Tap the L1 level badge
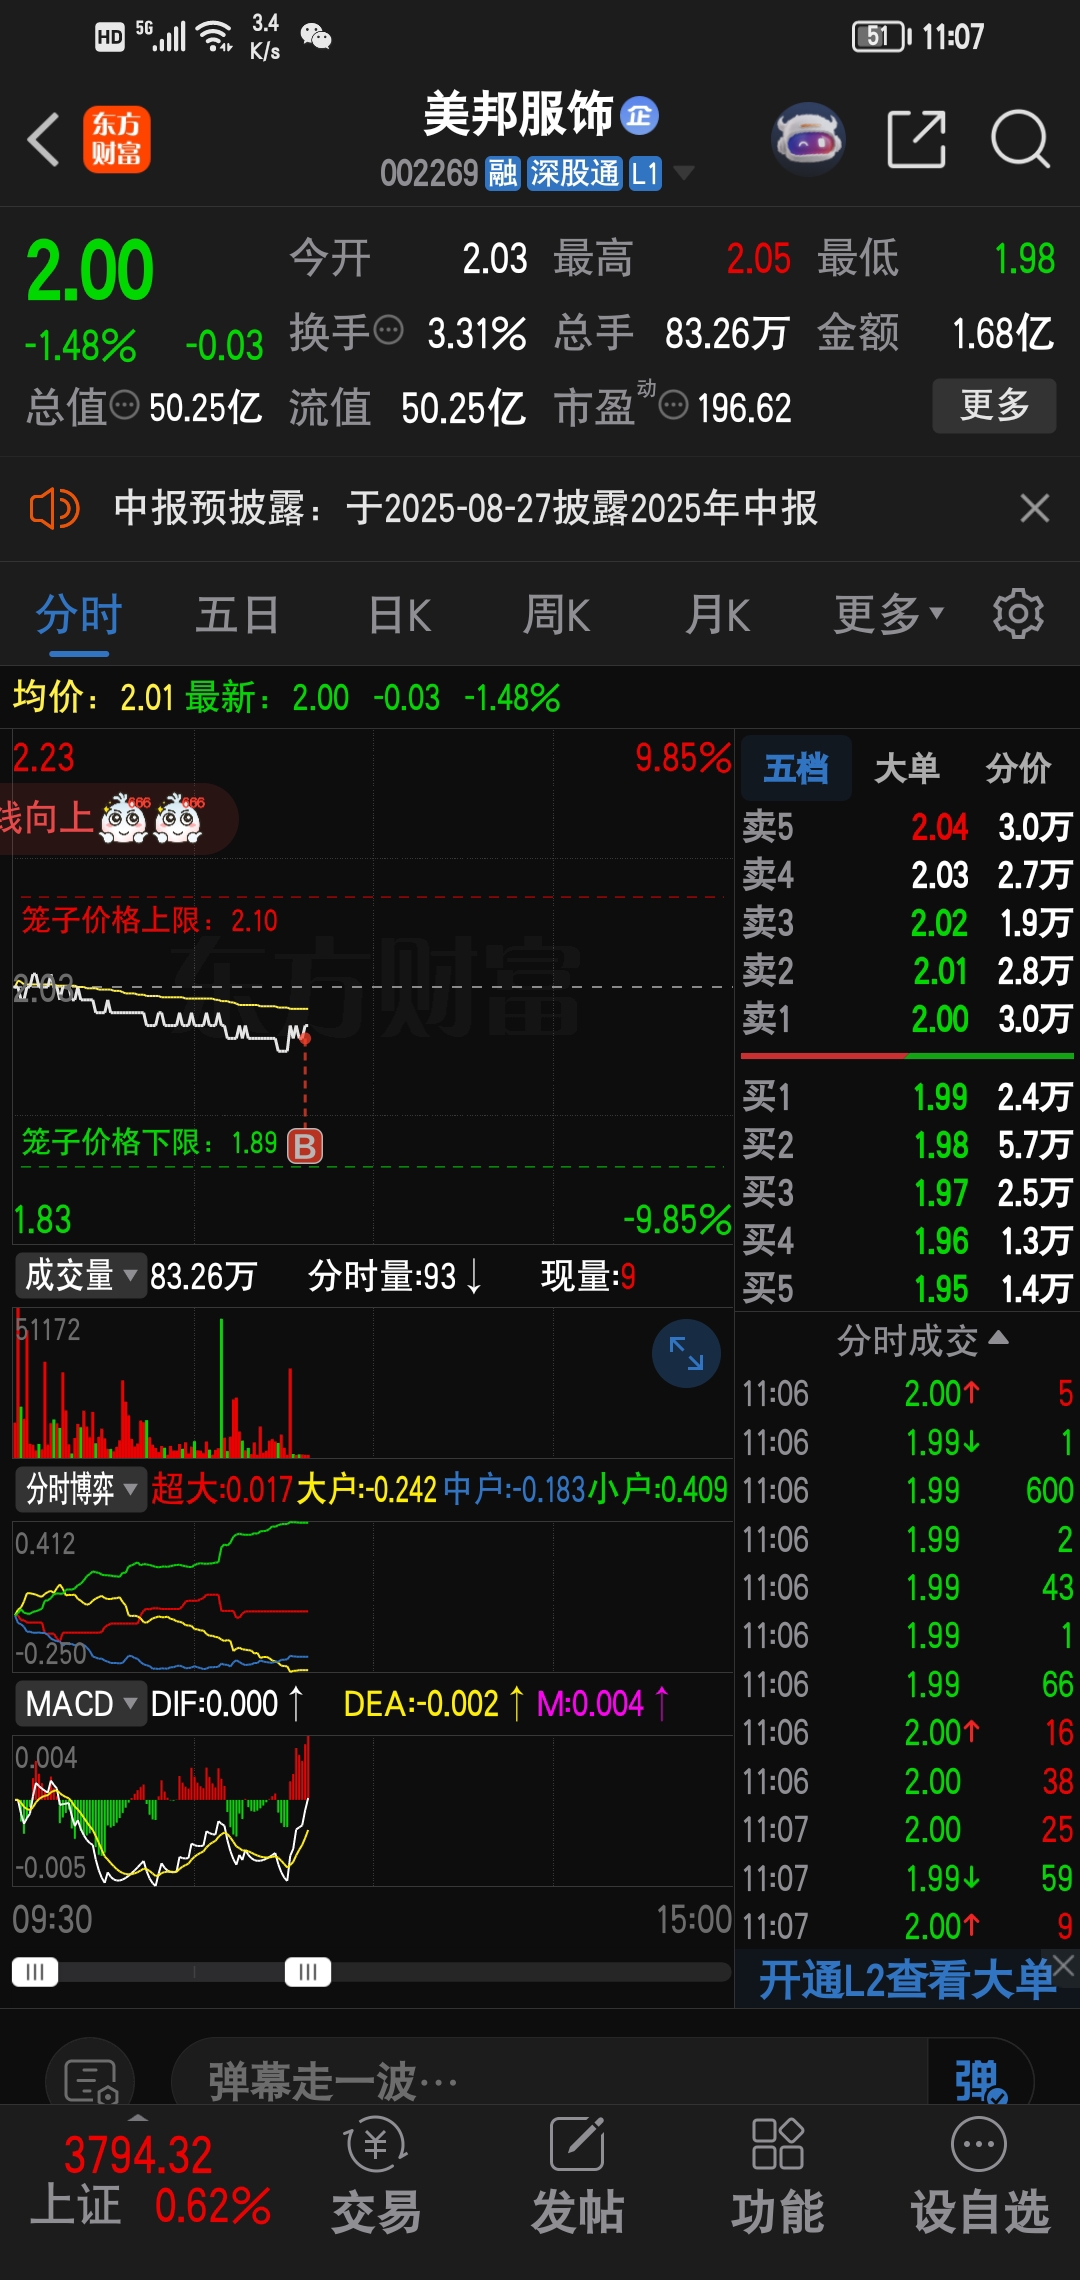The image size is (1080, 2280). click(645, 173)
